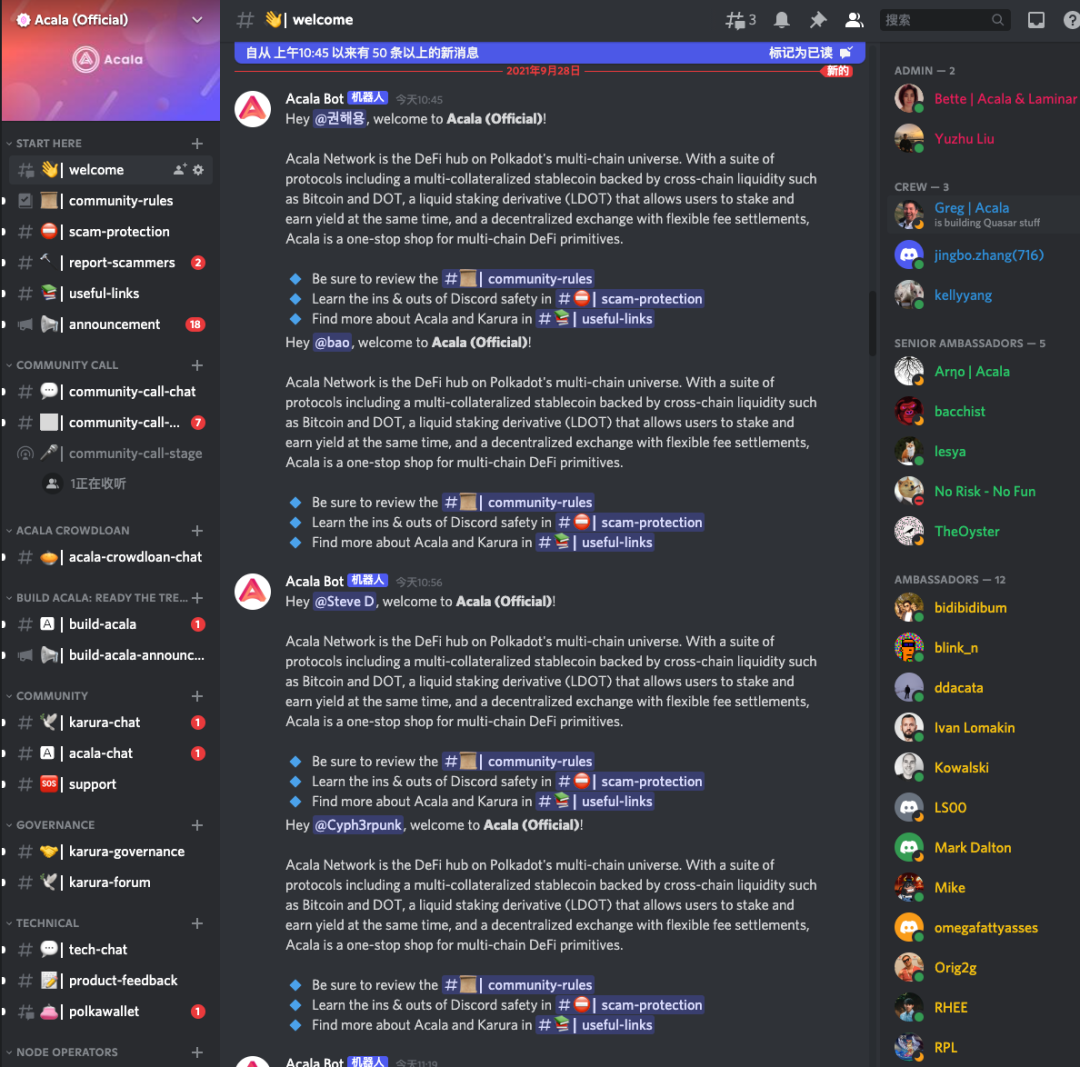Follow the scam-protection link in first message
Image resolution: width=1080 pixels, height=1067 pixels.
[x=630, y=299]
